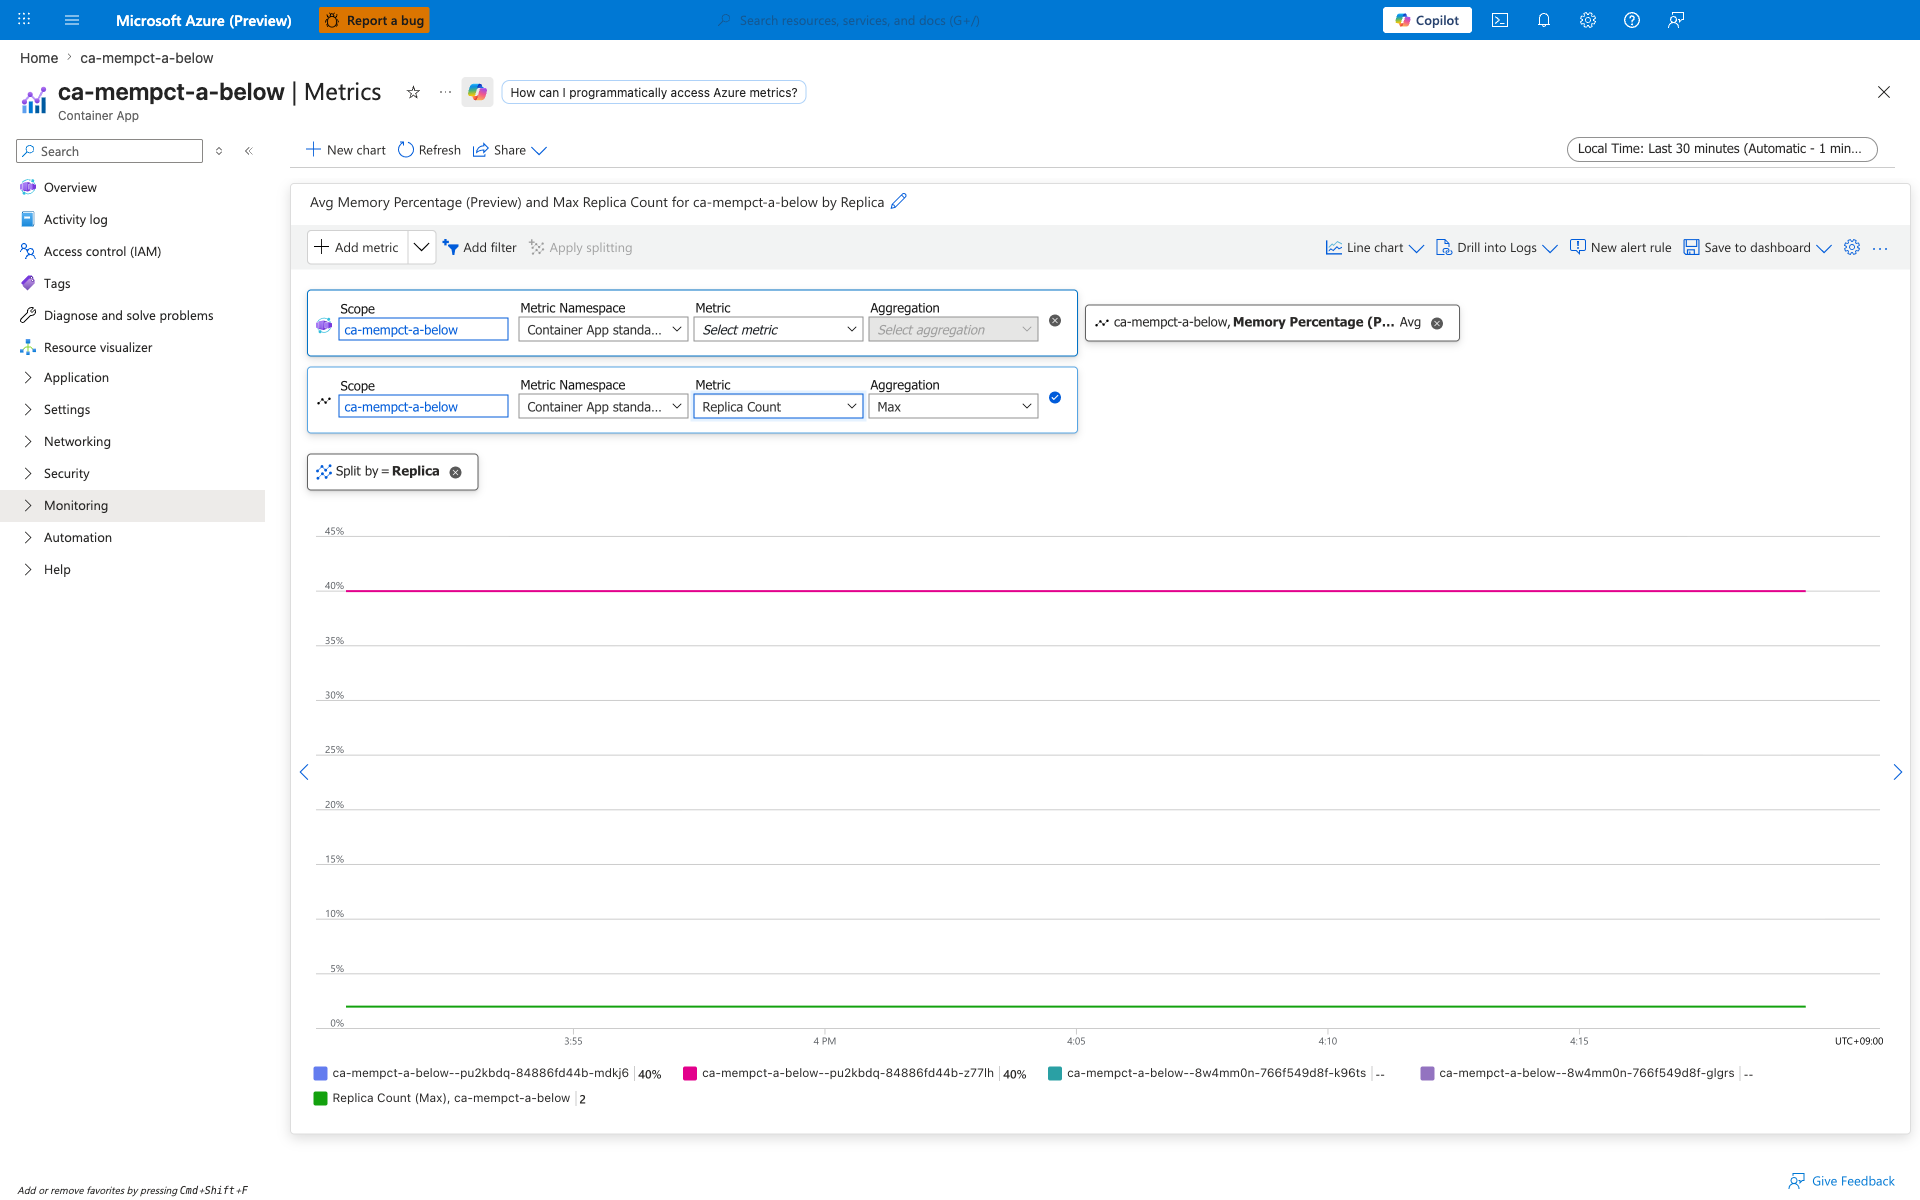This screenshot has height=1200, width=1920.
Task: Open Cloud Shell from the top bar
Action: coord(1500,20)
